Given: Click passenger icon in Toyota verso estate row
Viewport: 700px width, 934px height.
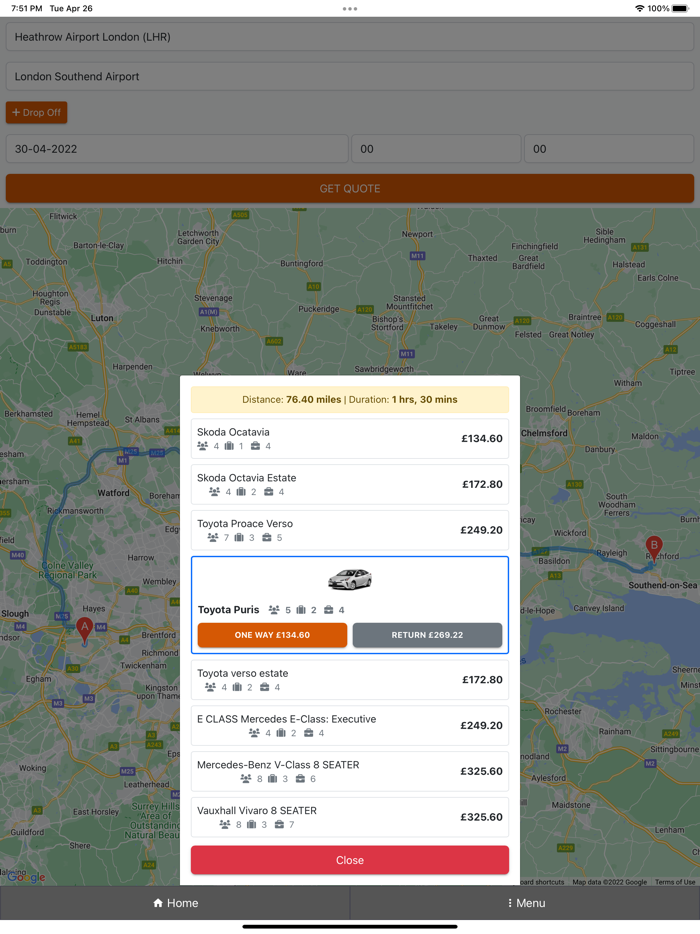Looking at the screenshot, I should 210,687.
